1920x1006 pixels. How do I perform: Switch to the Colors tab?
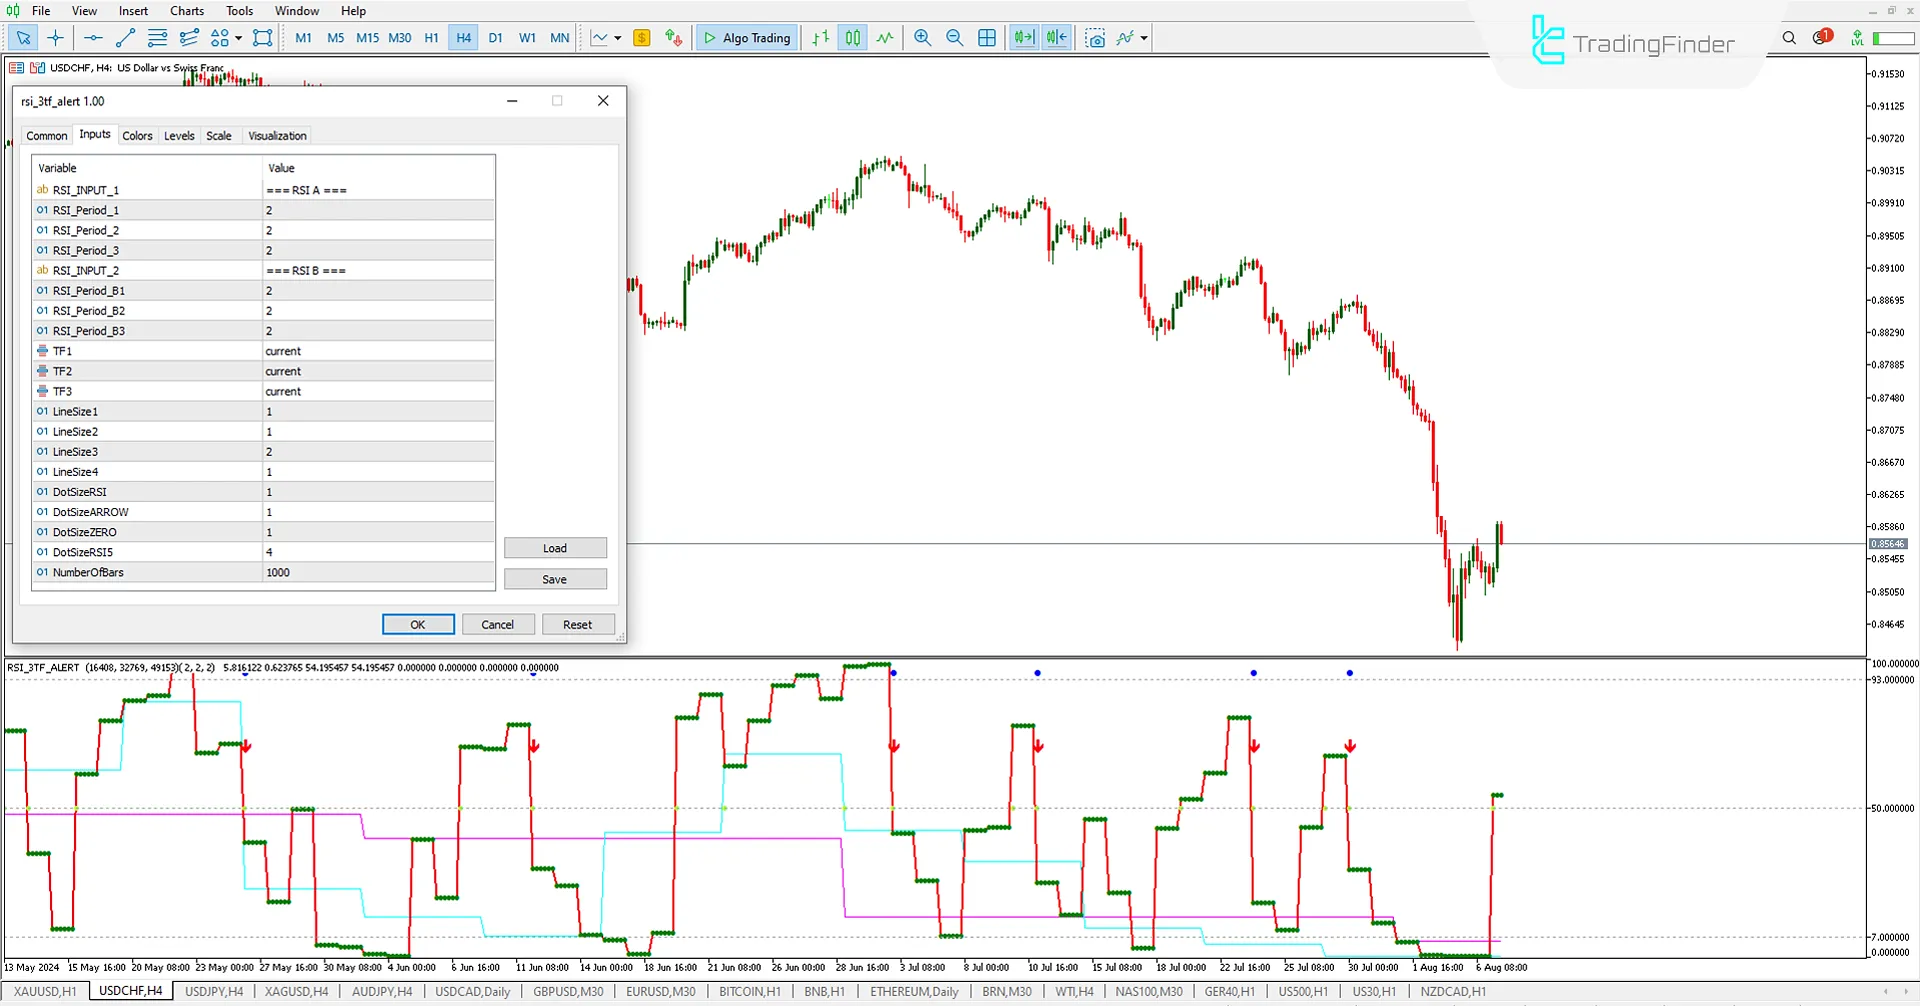pyautogui.click(x=137, y=135)
